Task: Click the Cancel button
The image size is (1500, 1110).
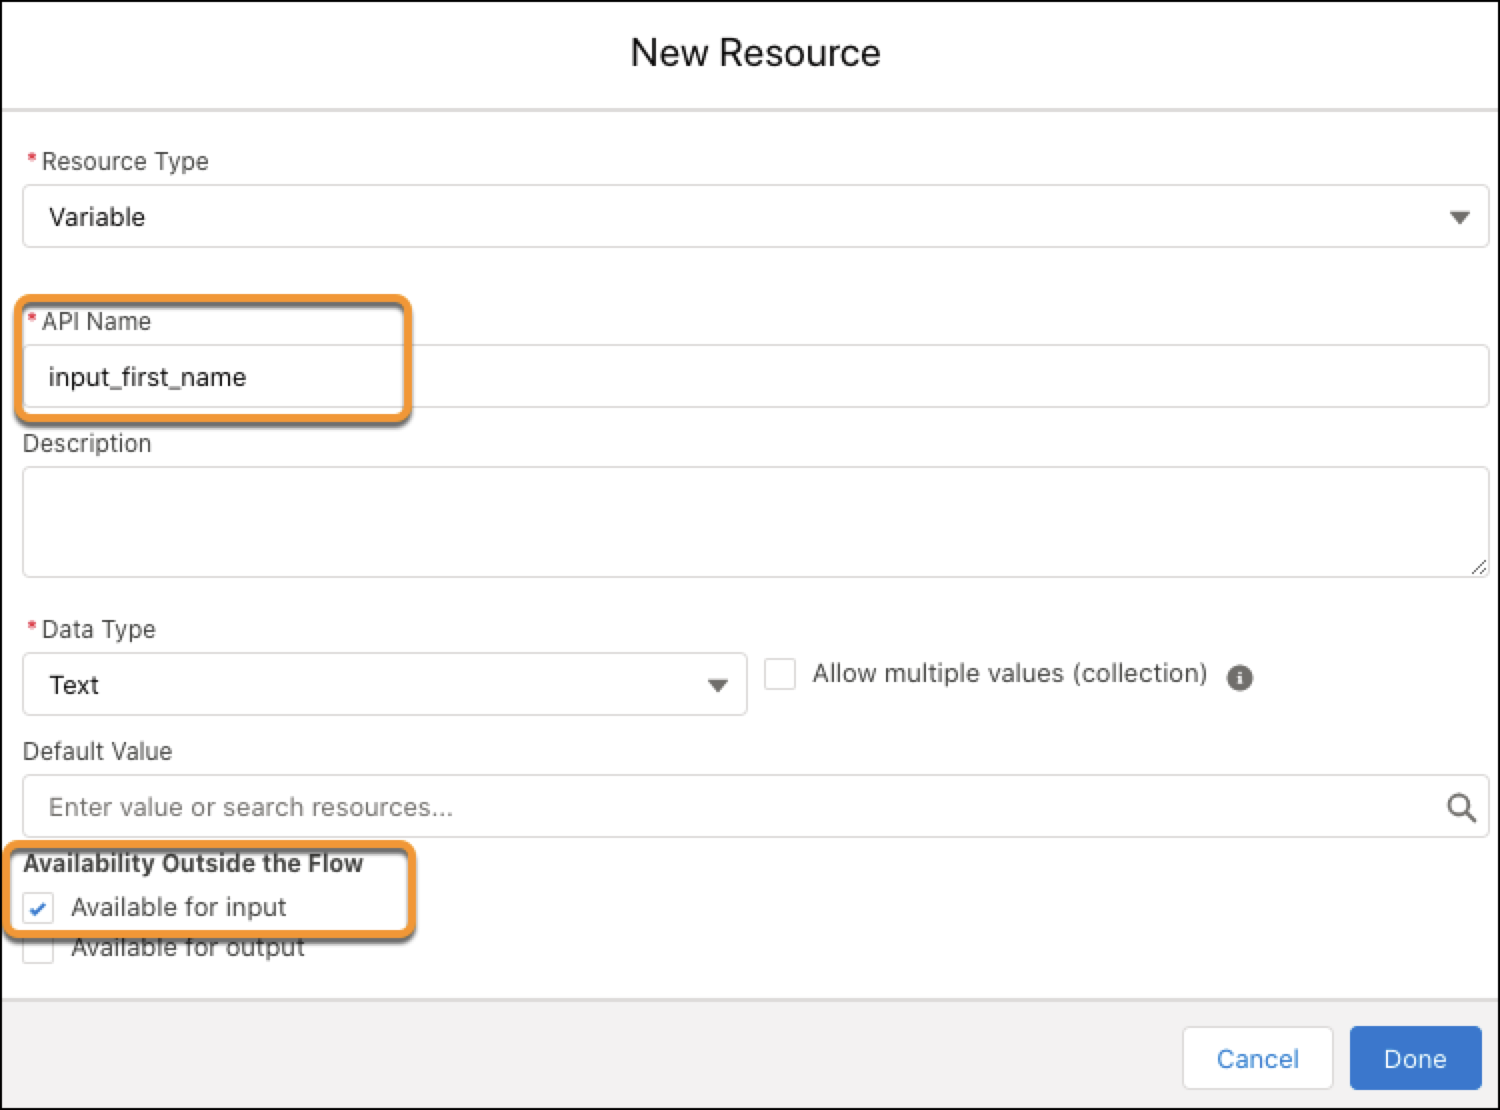Action: [1257, 1058]
